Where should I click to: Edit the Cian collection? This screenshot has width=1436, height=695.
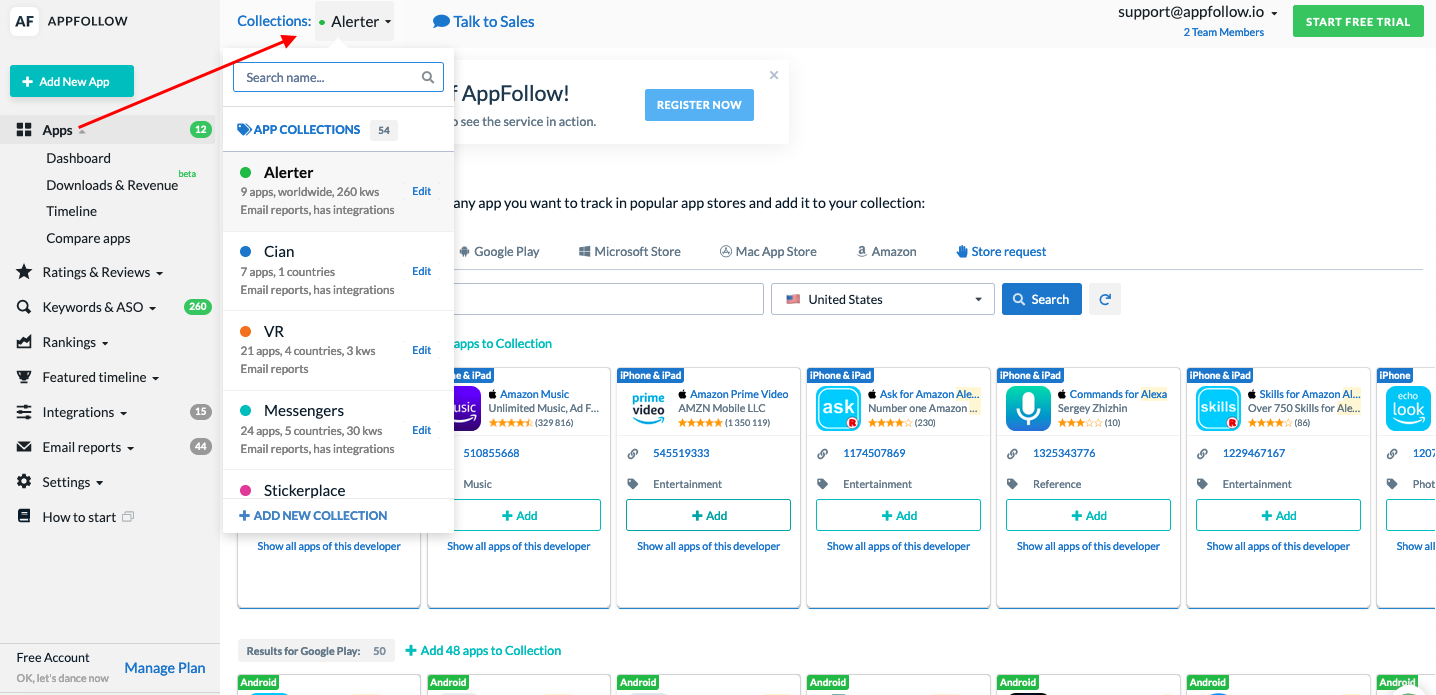coord(422,271)
